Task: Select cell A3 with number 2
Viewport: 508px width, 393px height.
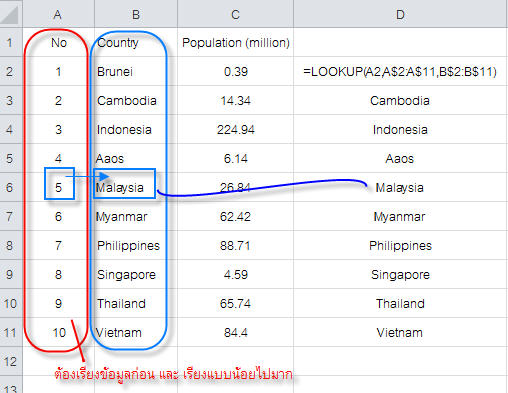Action: click(x=59, y=100)
